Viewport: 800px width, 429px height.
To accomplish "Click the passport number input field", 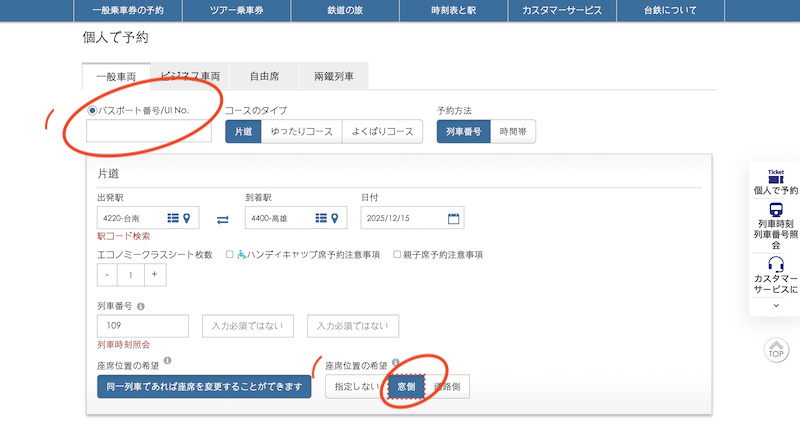I will click(149, 131).
